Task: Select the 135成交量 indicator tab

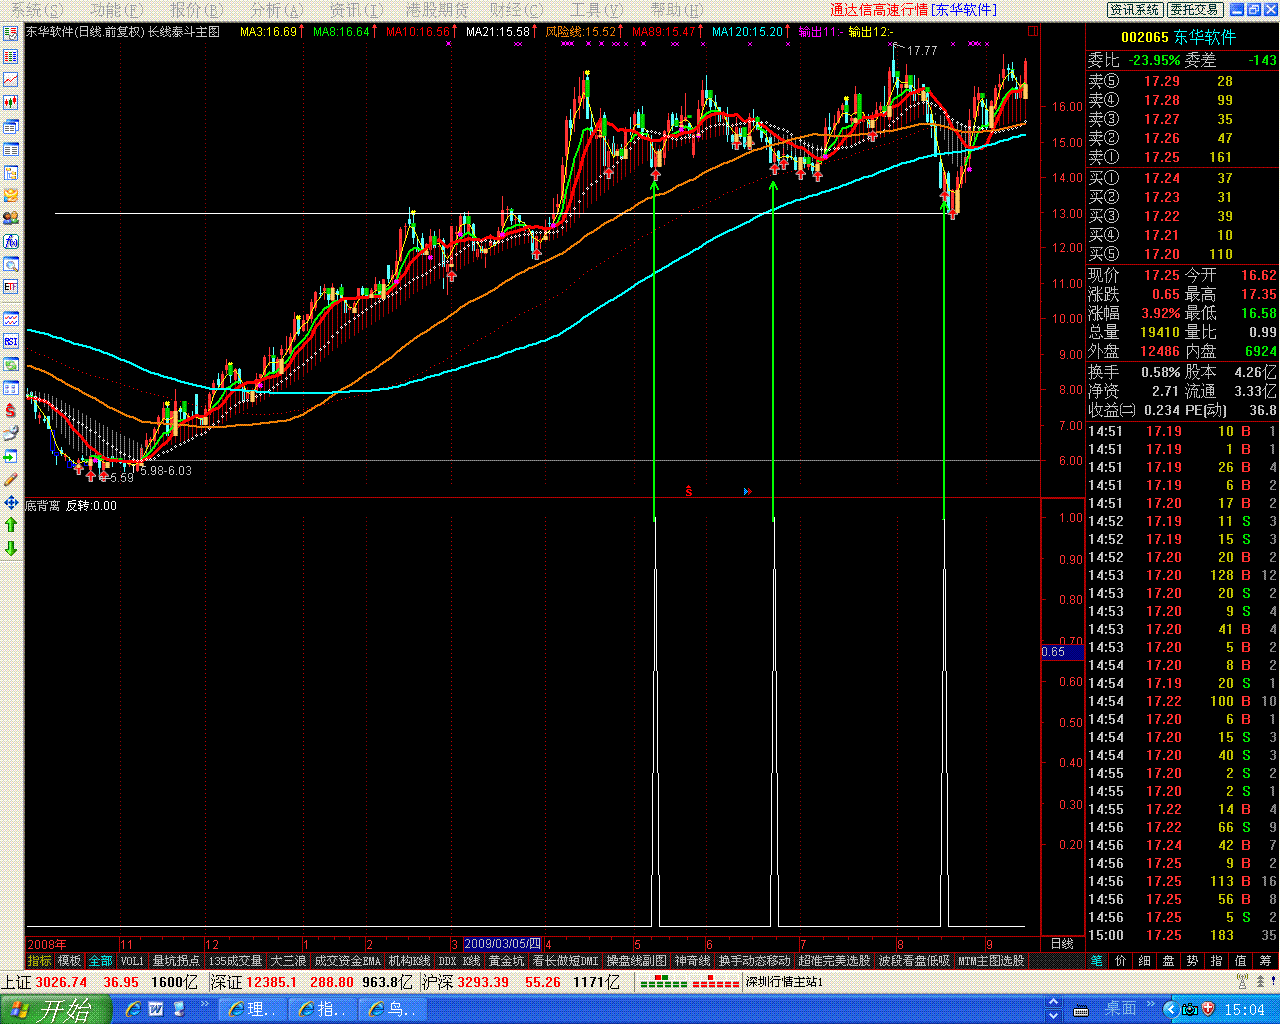Action: click(x=235, y=961)
